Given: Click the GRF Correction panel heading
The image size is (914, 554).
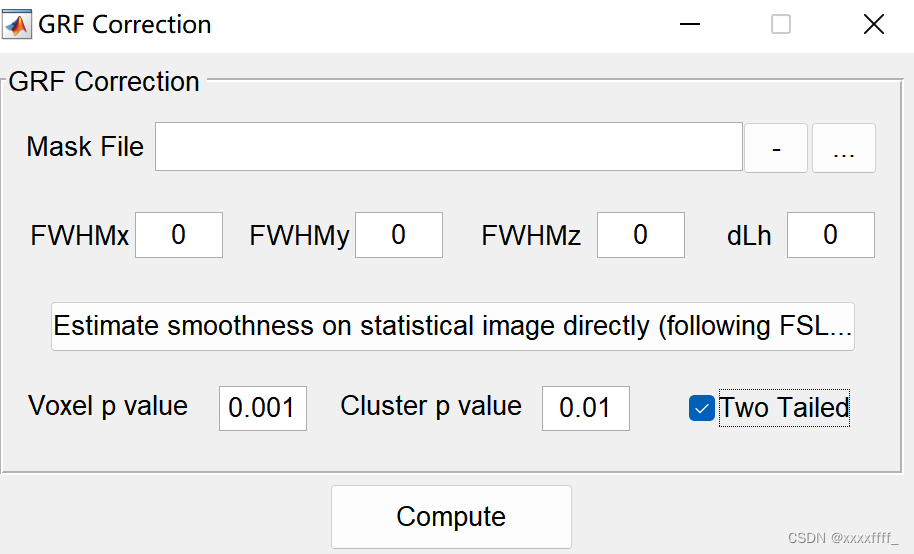Looking at the screenshot, I should tap(104, 82).
